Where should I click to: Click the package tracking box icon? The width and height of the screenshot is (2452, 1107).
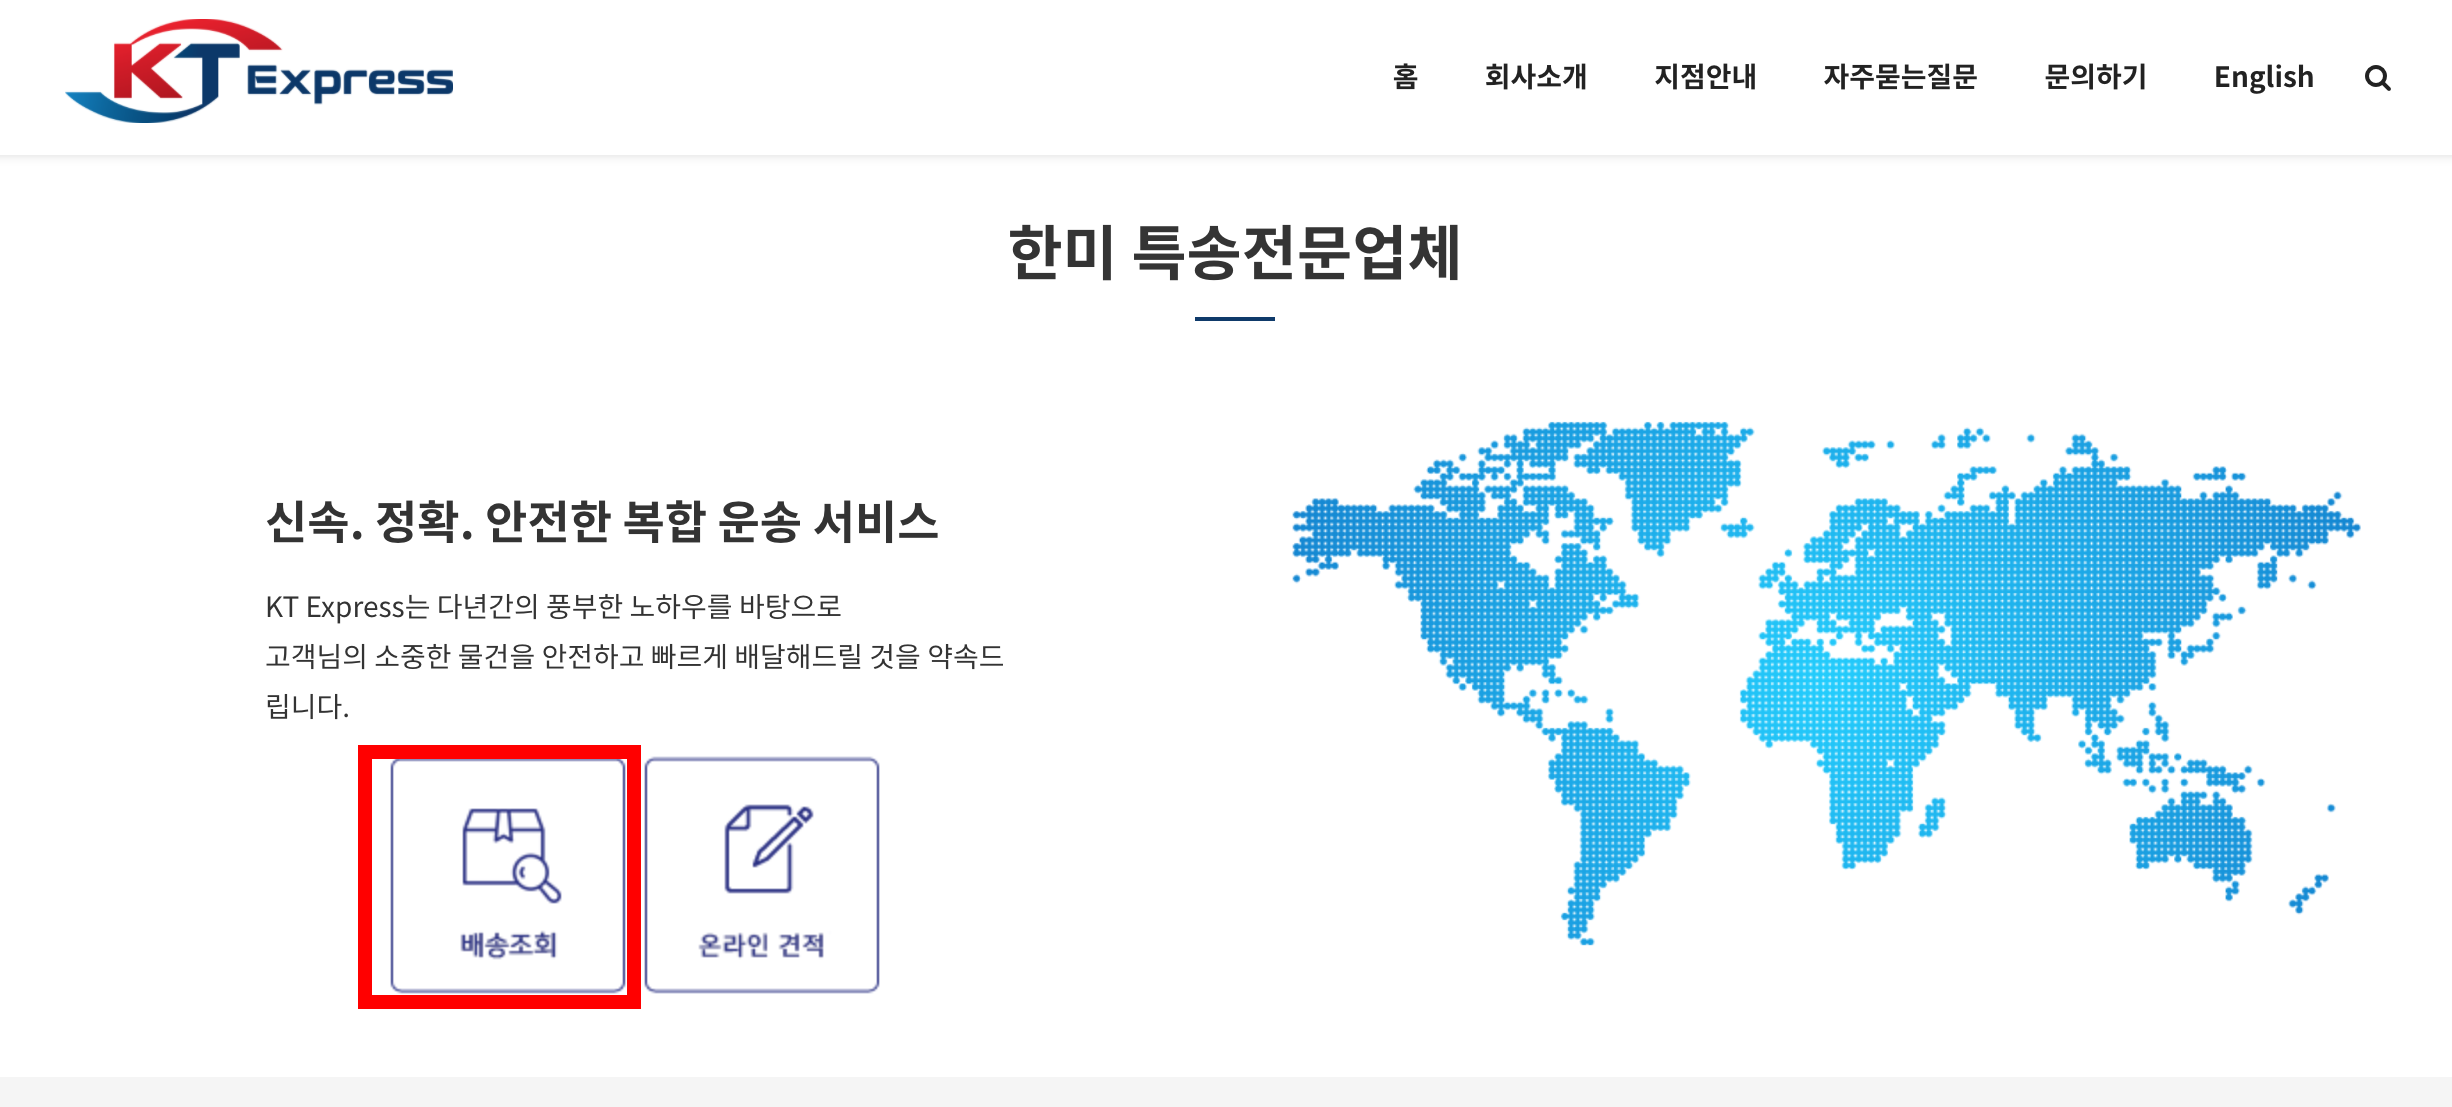[510, 854]
